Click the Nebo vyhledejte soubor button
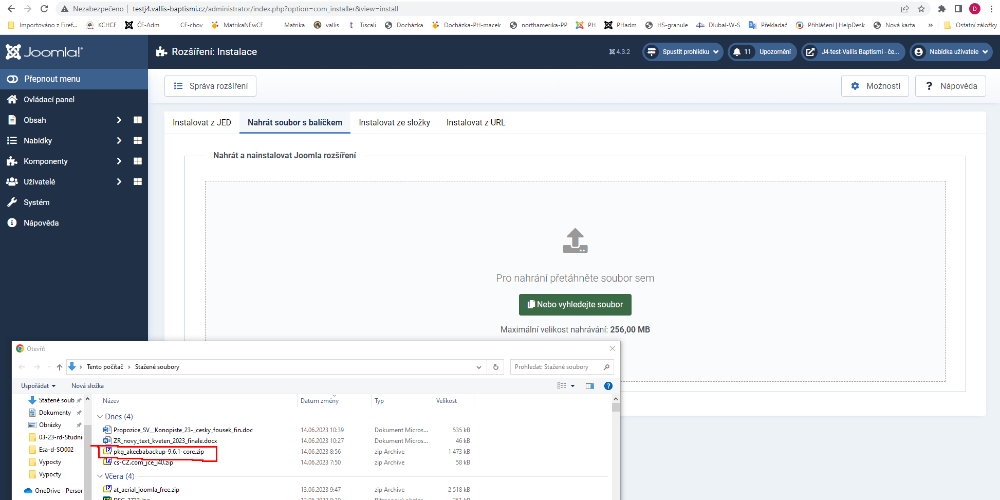The width and height of the screenshot is (1000, 500). click(x=575, y=304)
